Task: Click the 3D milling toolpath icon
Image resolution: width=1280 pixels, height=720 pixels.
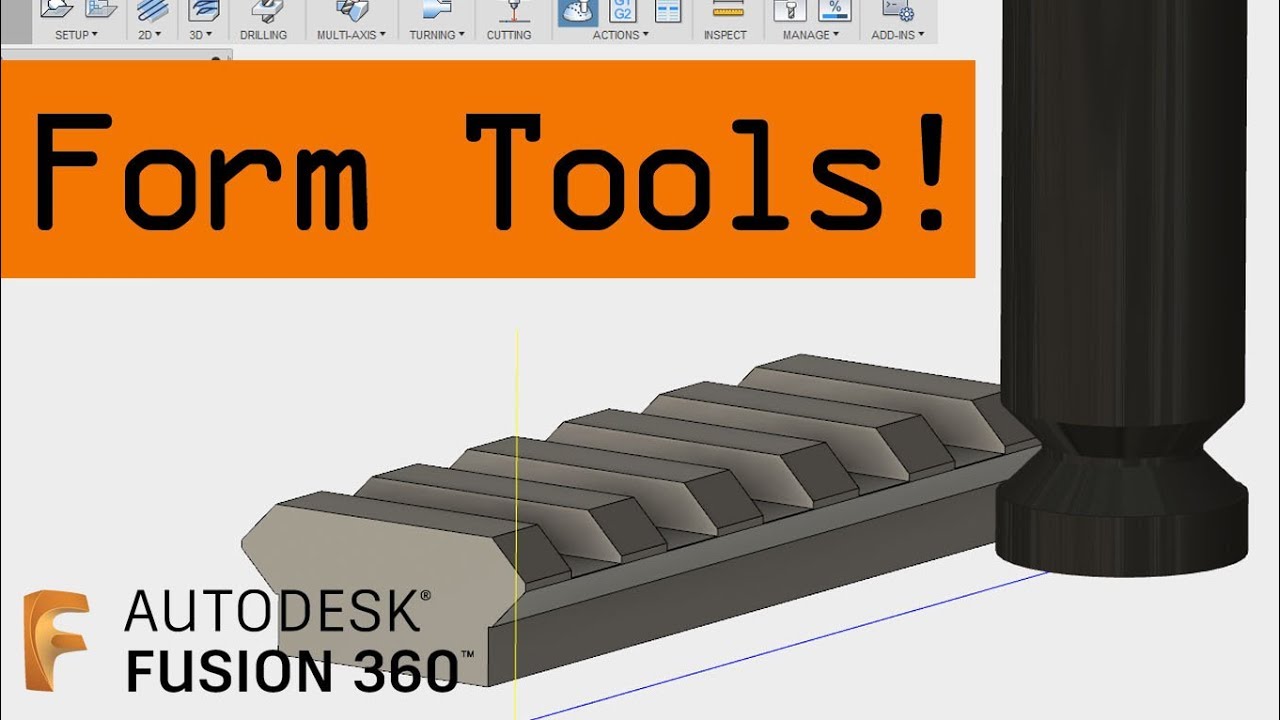Action: (x=203, y=10)
